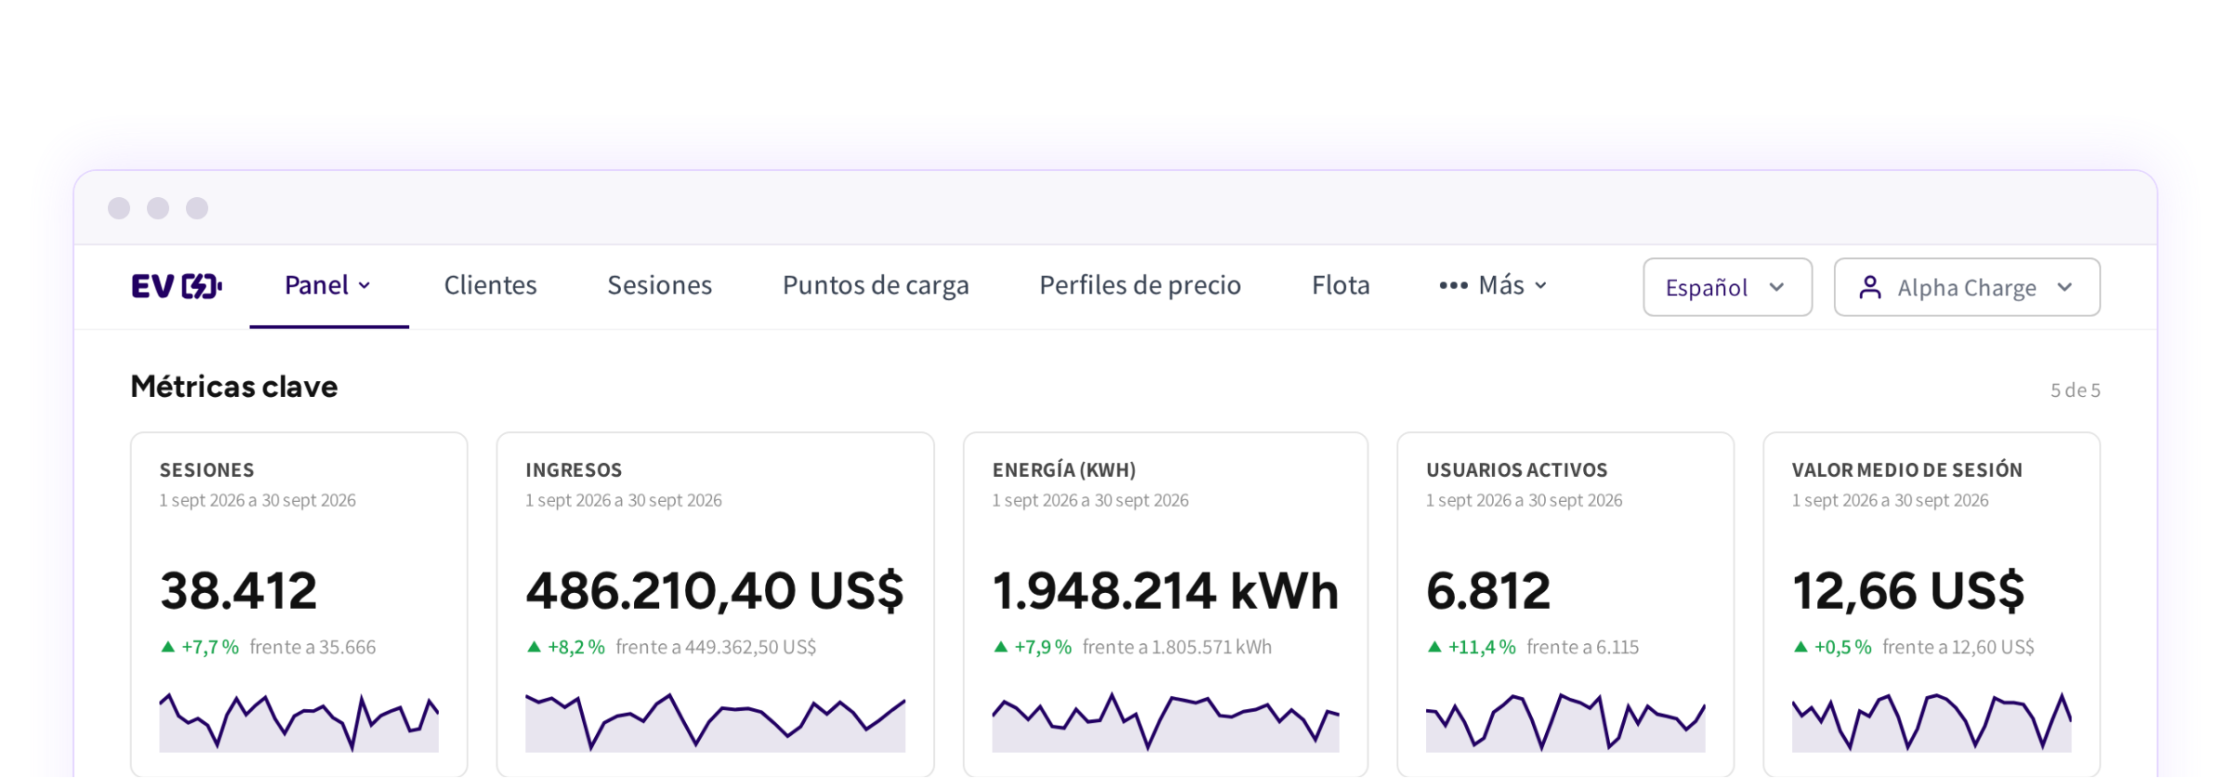Viewport: 2231px width, 778px height.
Task: Go to the Clientes tab
Action: point(490,286)
